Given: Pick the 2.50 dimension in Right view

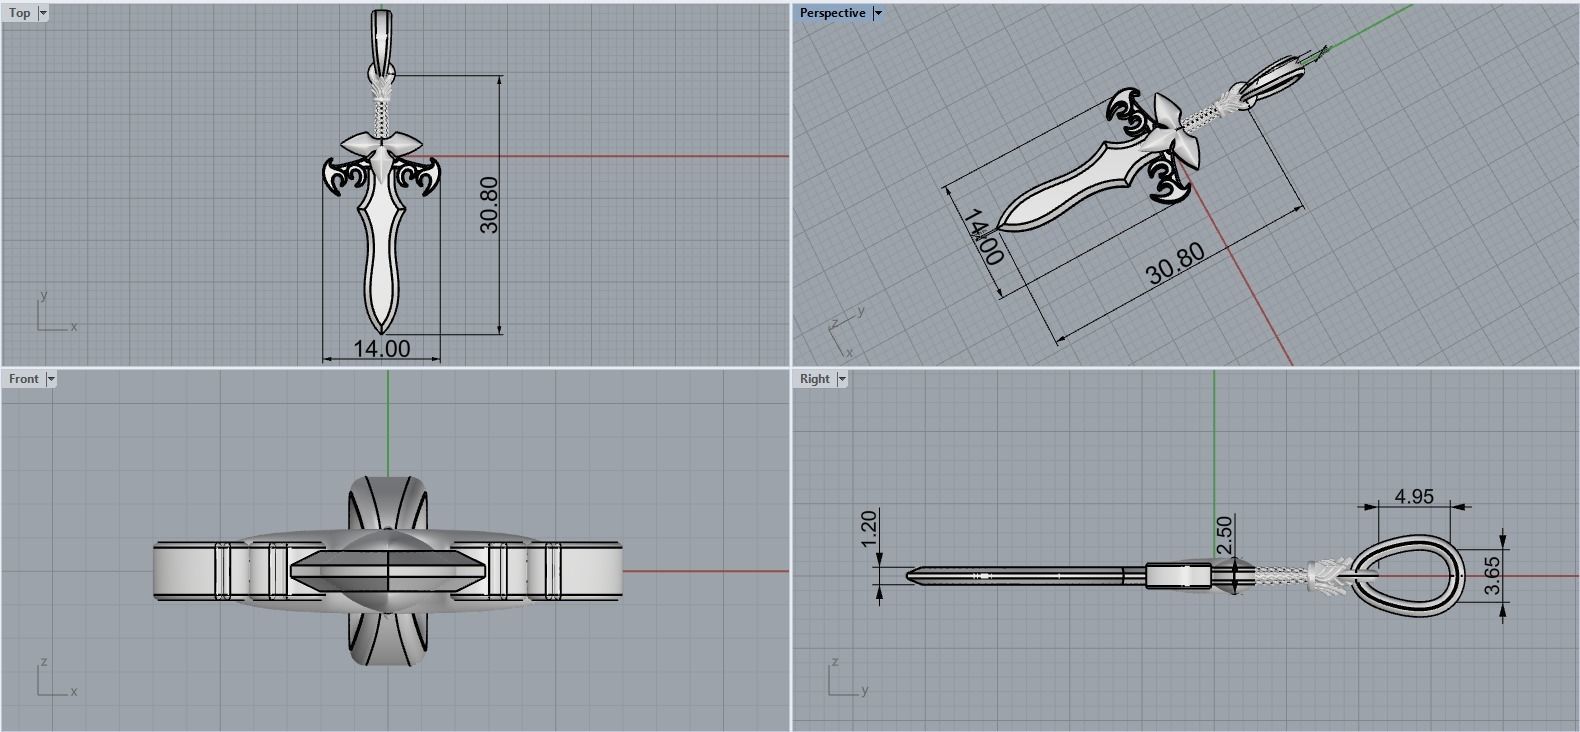Looking at the screenshot, I should point(1225,534).
